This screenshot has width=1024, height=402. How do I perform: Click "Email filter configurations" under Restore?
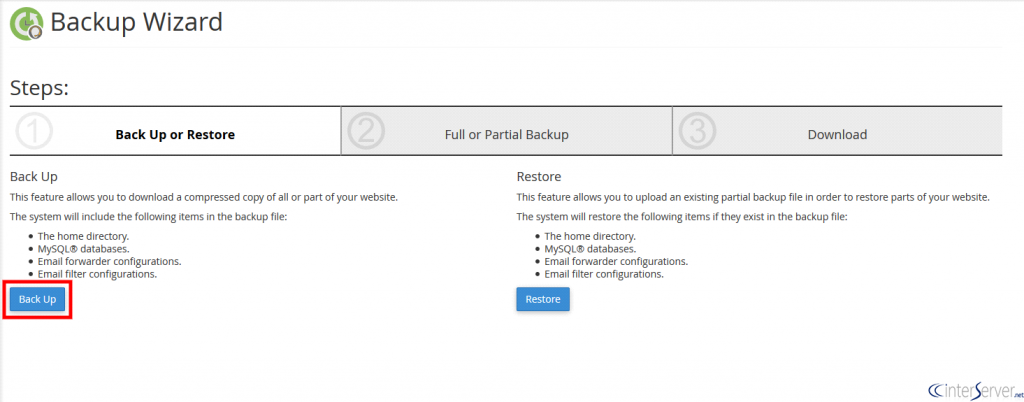[604, 273]
